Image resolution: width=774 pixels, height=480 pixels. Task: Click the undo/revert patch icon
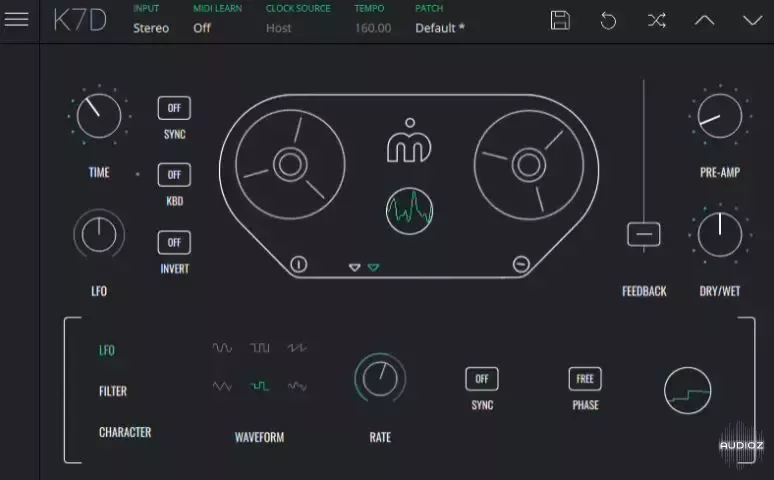click(x=608, y=21)
